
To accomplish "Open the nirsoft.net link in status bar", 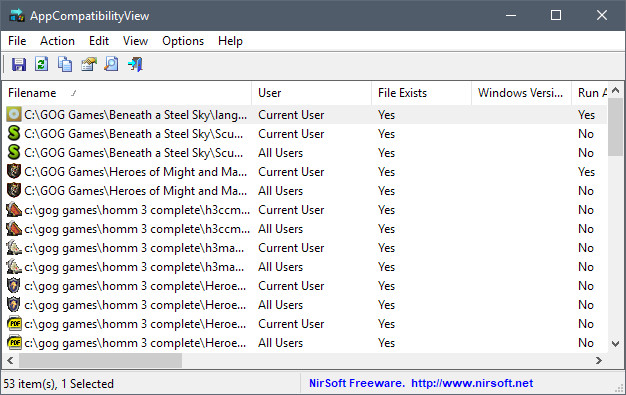I will coord(472,383).
